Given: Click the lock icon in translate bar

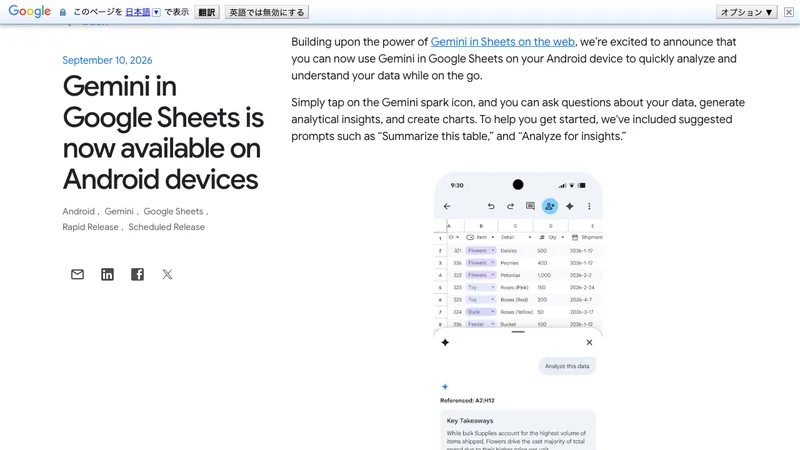Looking at the screenshot, I should pos(63,12).
